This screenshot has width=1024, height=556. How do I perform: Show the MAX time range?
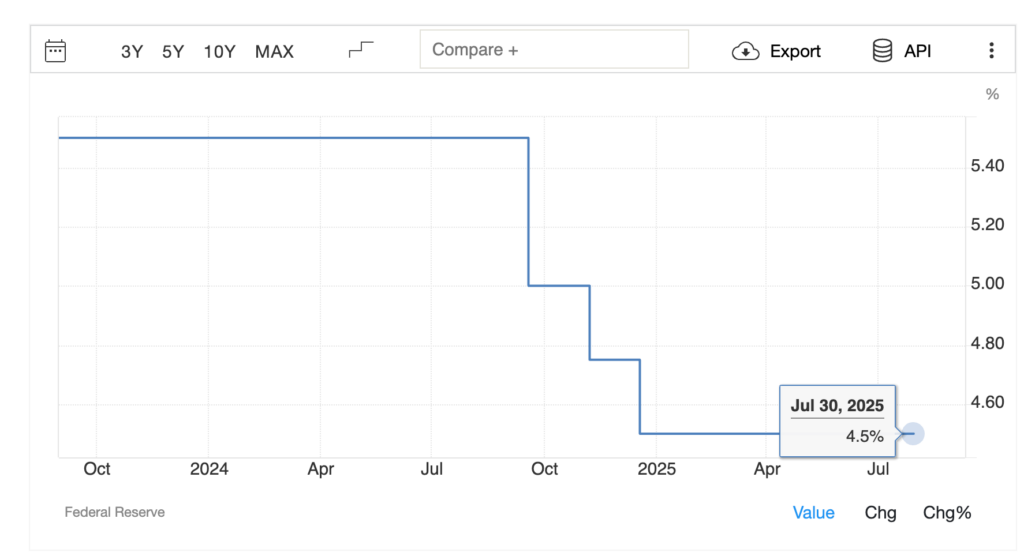click(274, 52)
